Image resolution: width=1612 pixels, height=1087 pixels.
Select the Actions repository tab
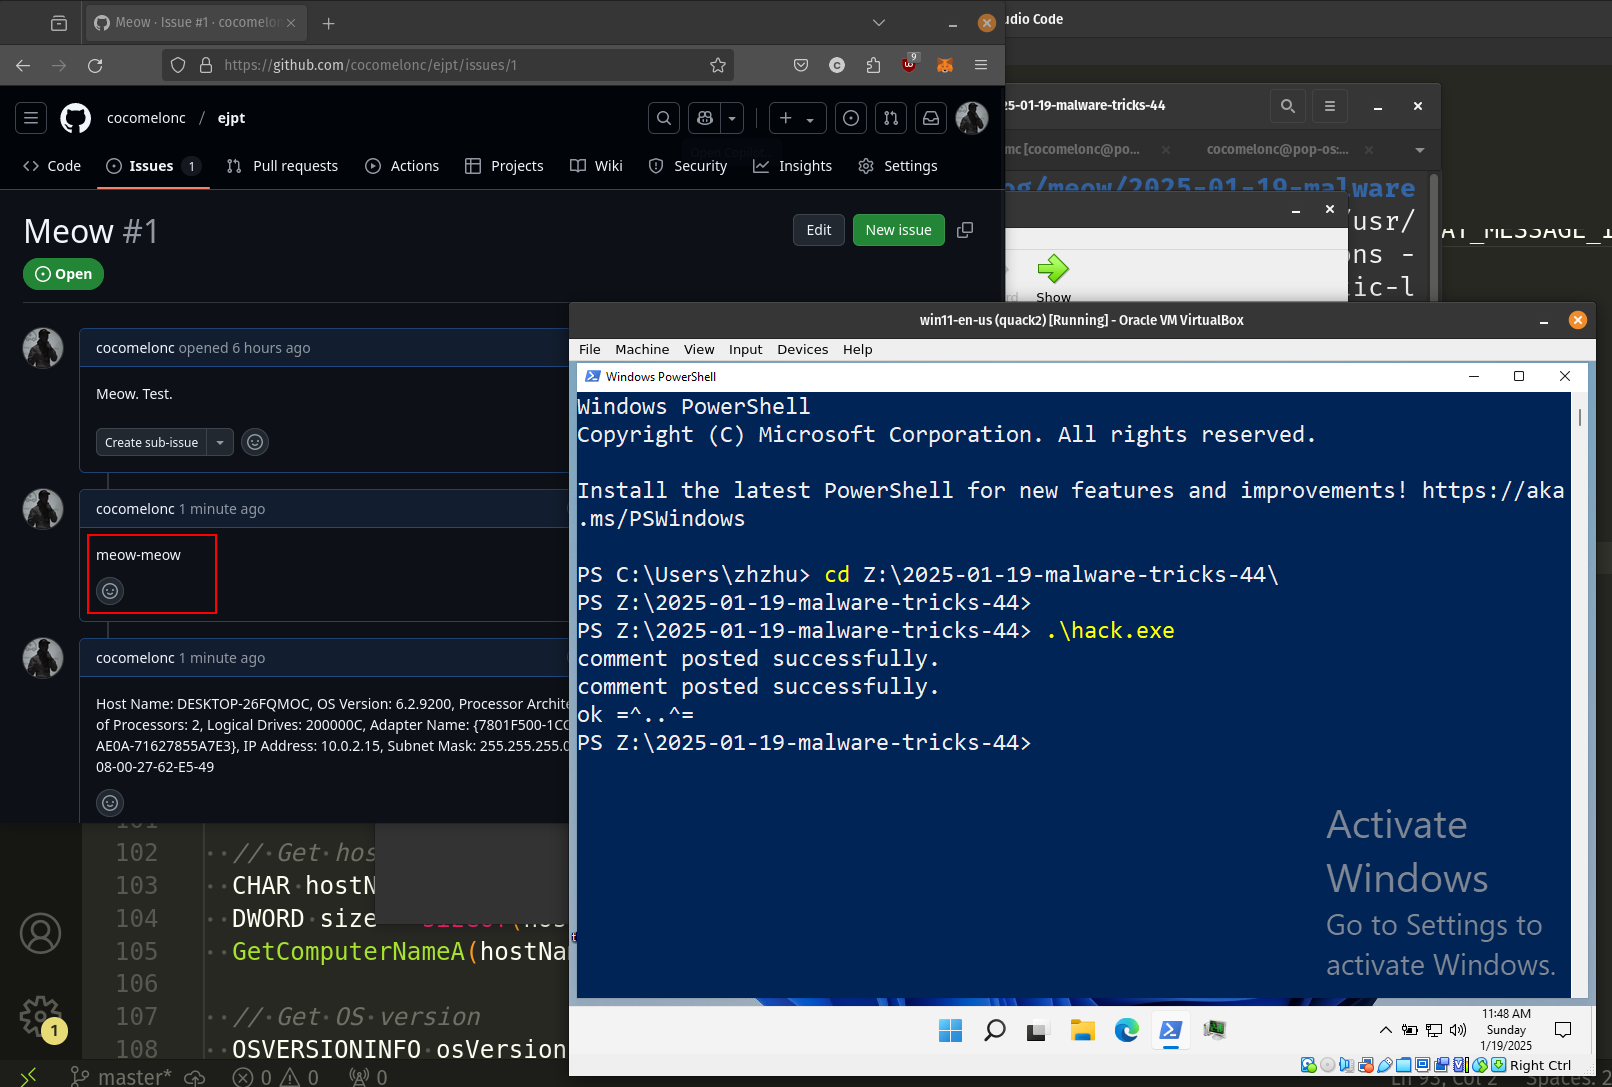pos(402,166)
